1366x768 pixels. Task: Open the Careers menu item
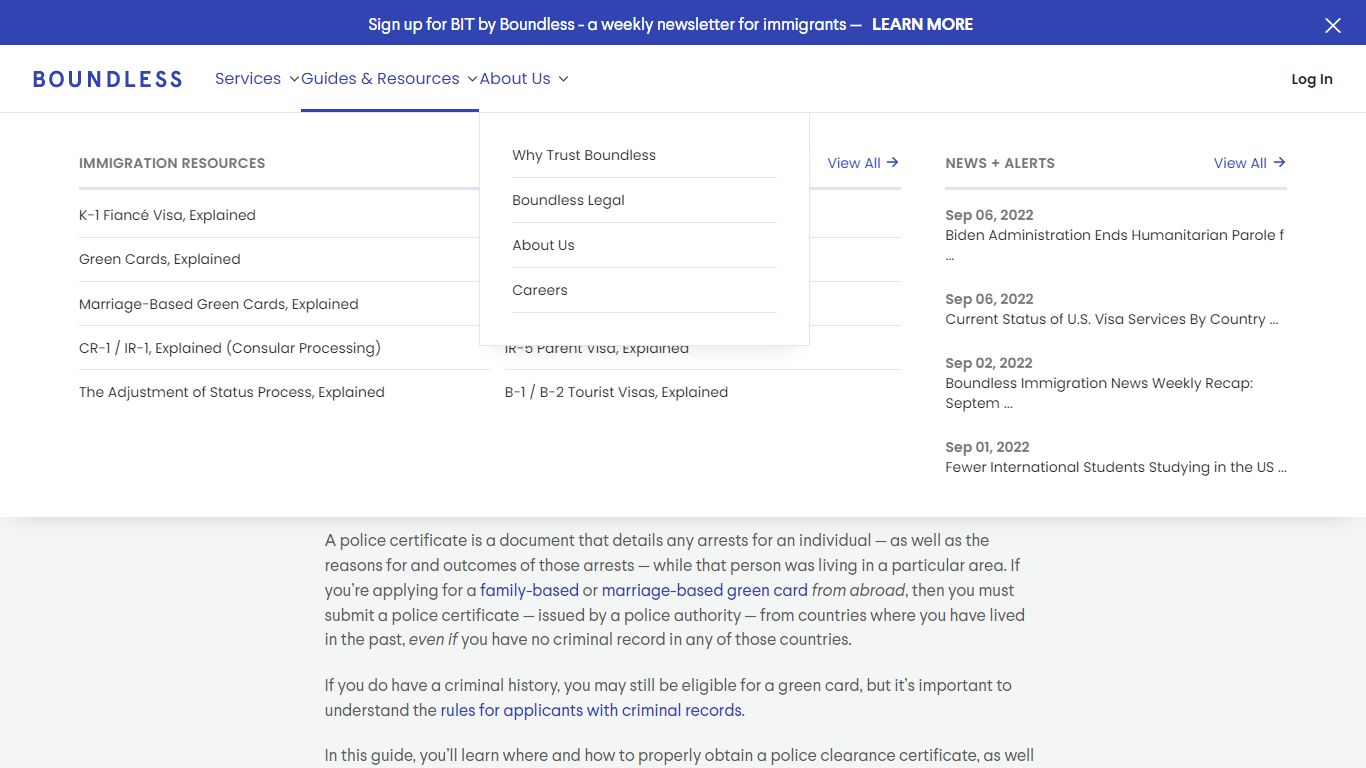[539, 290]
